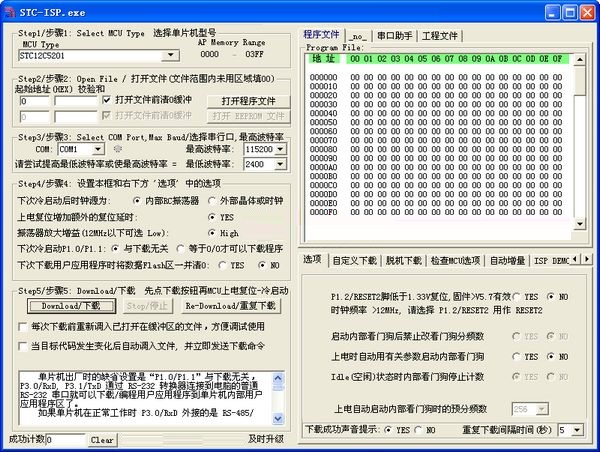Switch to the 选项 tab

[x=313, y=259]
